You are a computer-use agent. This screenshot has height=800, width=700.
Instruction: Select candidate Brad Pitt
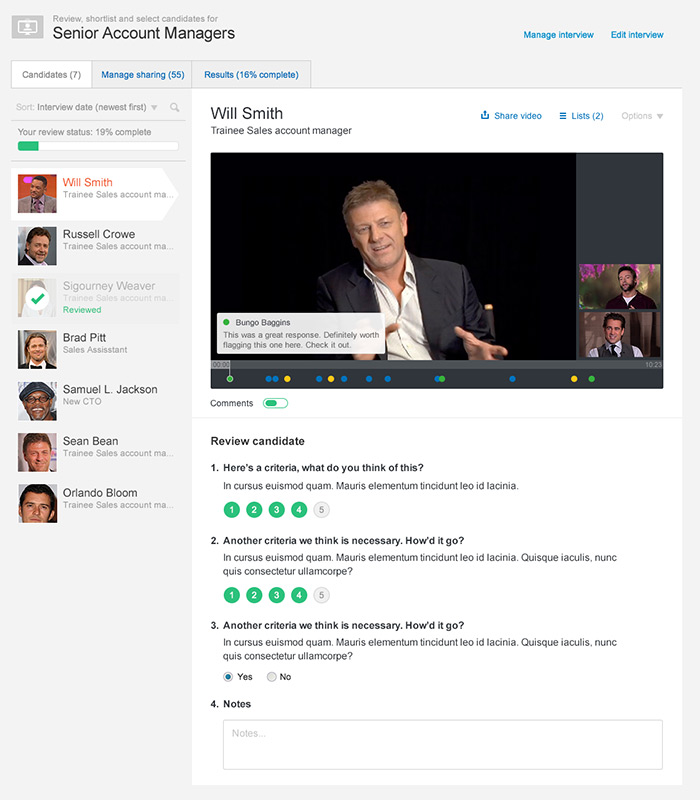pyautogui.click(x=96, y=349)
